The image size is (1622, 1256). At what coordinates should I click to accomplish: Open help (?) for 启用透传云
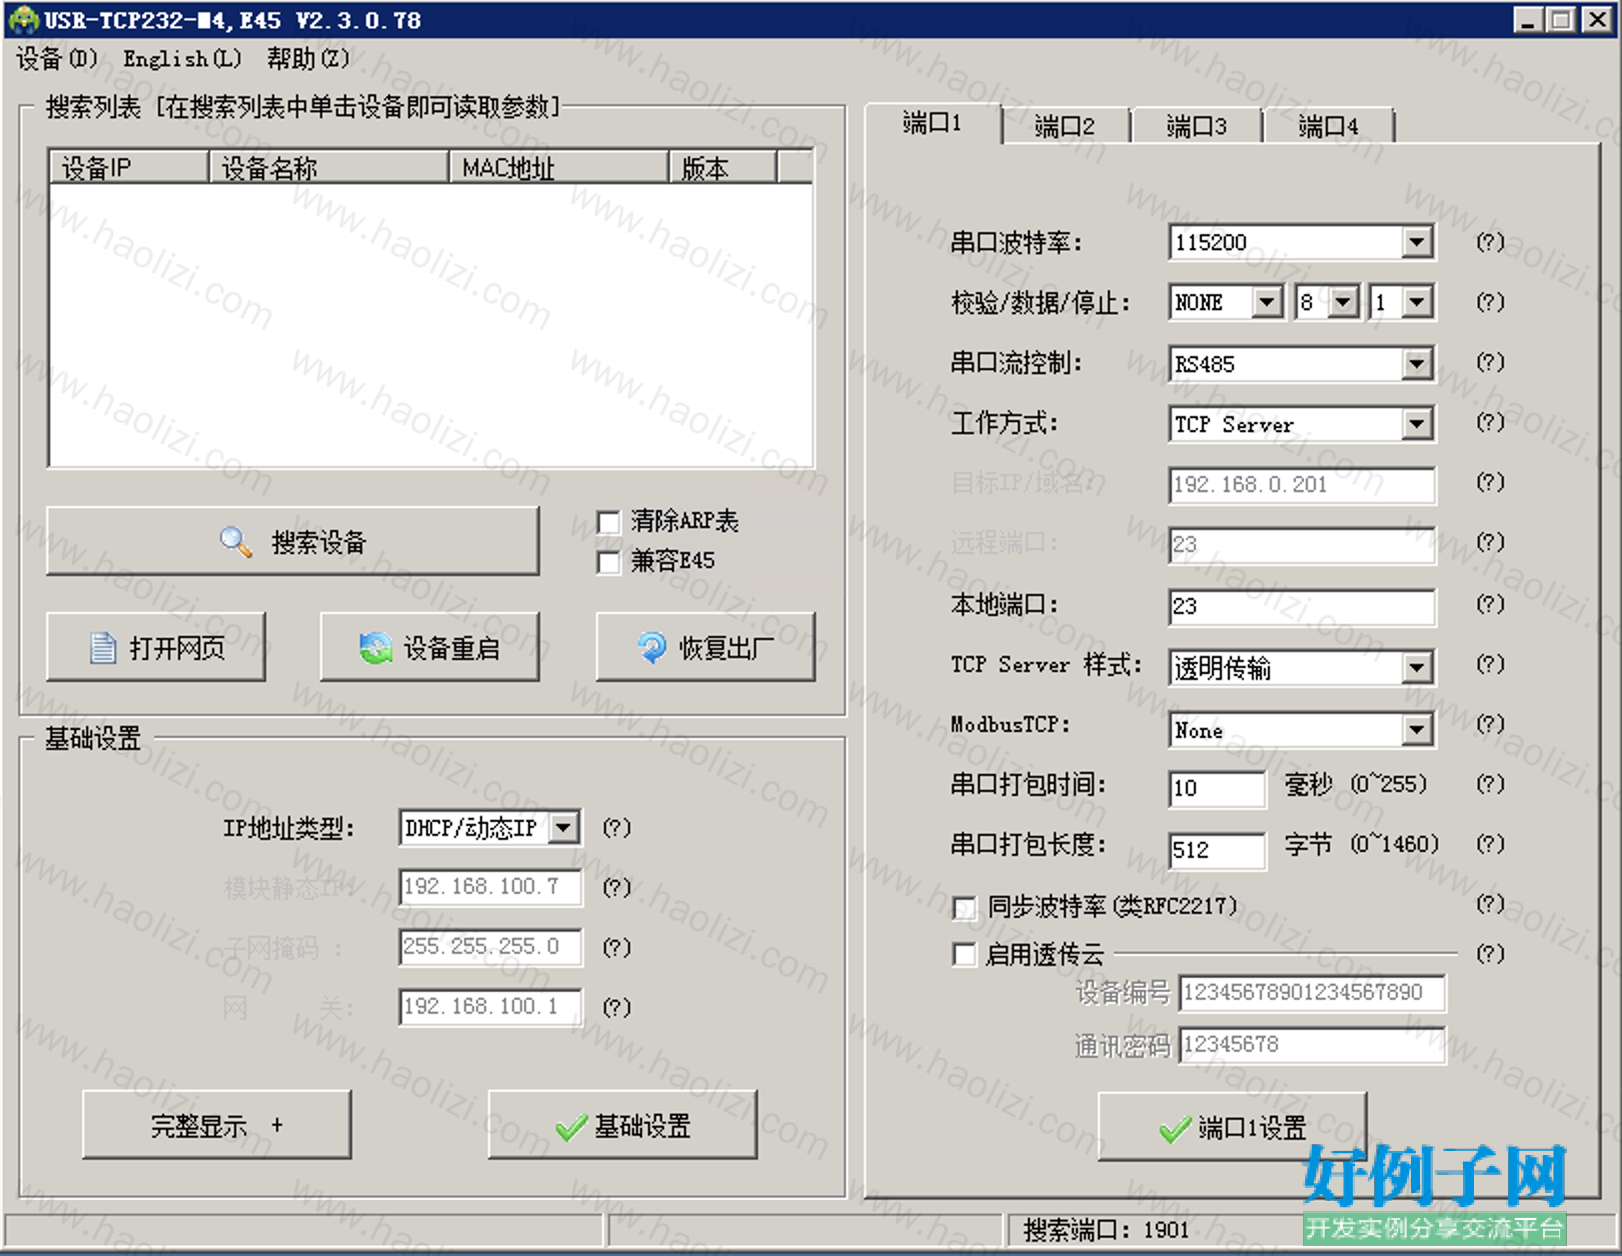[1490, 954]
